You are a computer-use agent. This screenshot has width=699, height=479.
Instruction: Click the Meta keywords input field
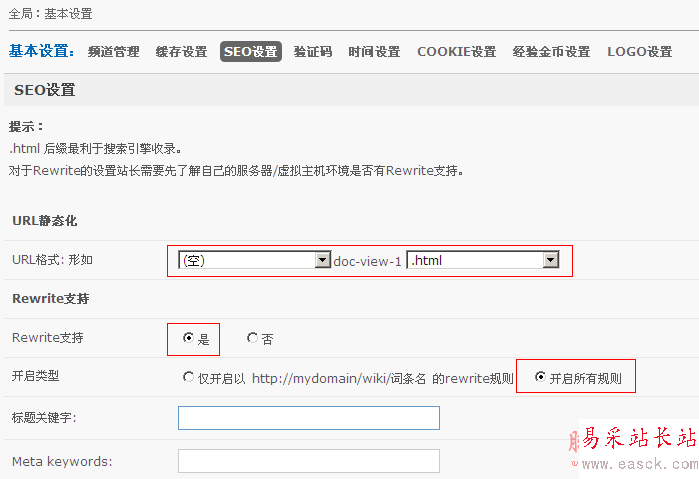point(309,461)
